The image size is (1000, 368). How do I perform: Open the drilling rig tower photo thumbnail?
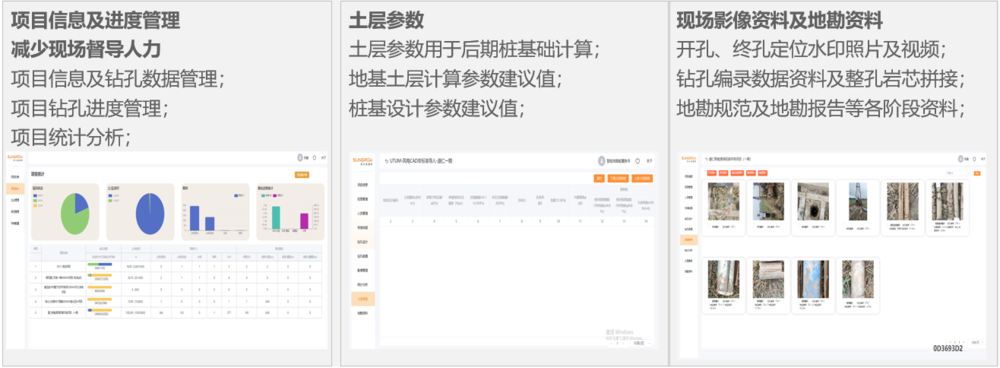click(x=858, y=202)
